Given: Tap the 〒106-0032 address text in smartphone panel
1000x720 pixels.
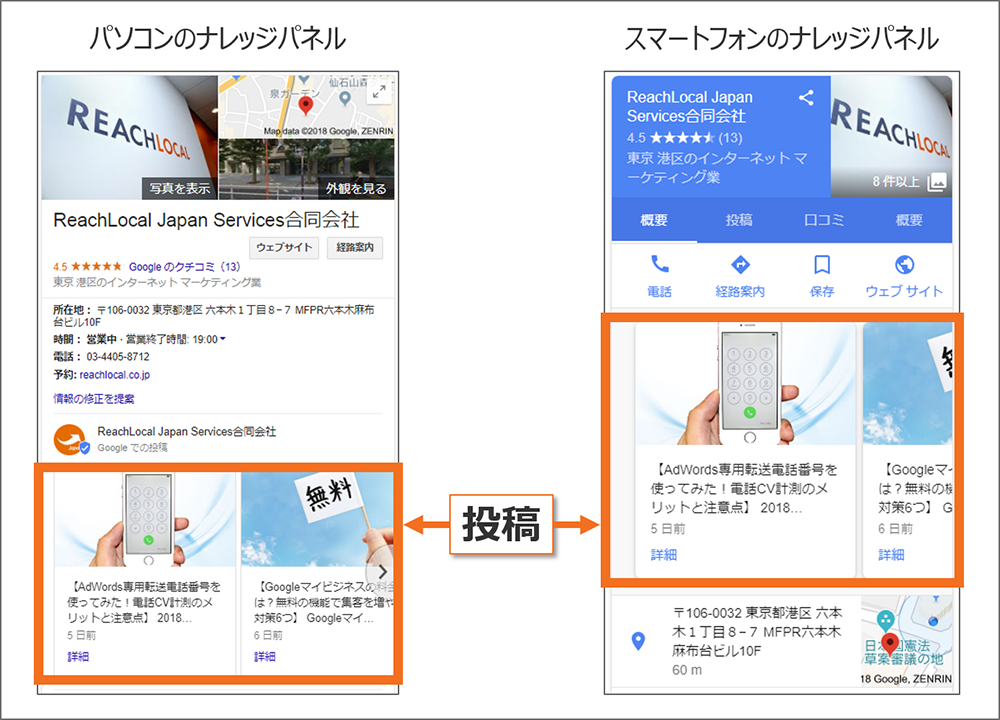Looking at the screenshot, I should click(x=757, y=631).
